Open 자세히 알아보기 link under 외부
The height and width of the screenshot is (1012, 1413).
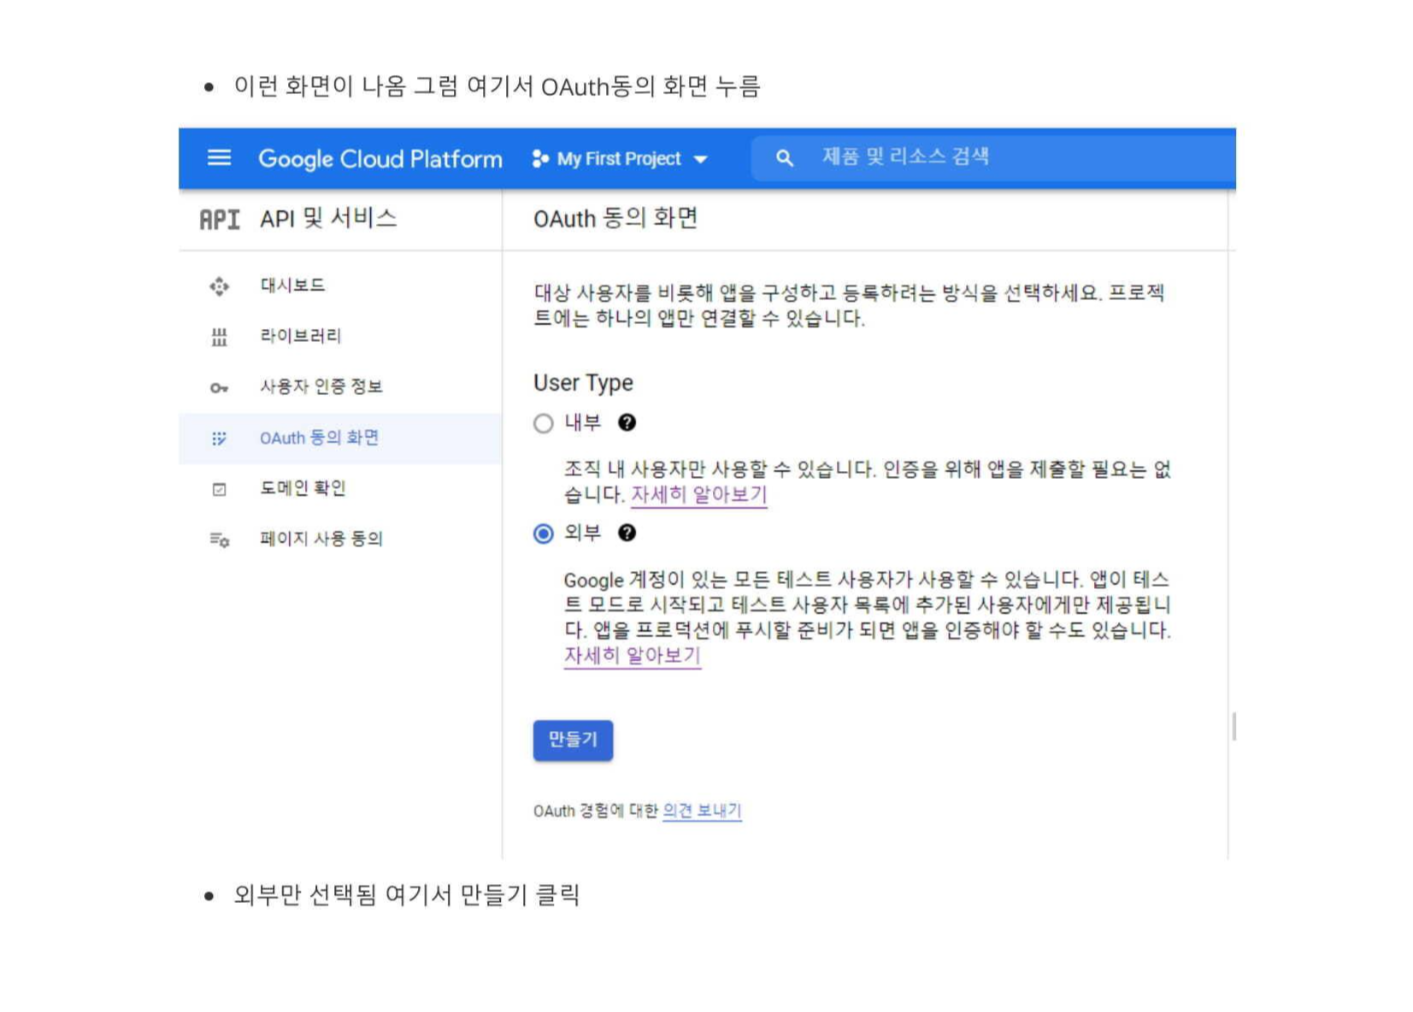tap(632, 656)
